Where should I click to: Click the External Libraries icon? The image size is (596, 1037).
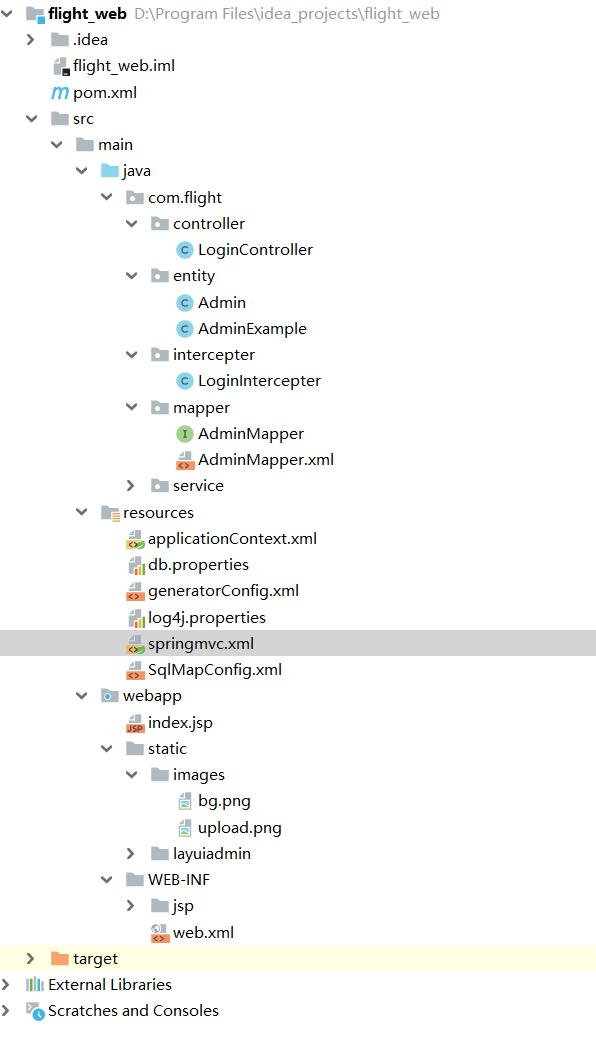[34, 985]
